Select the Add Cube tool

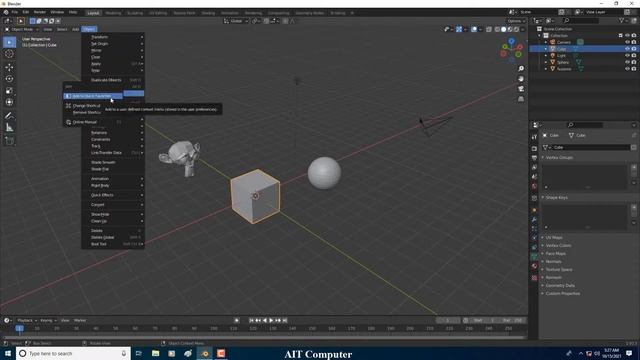pyautogui.click(x=9, y=141)
